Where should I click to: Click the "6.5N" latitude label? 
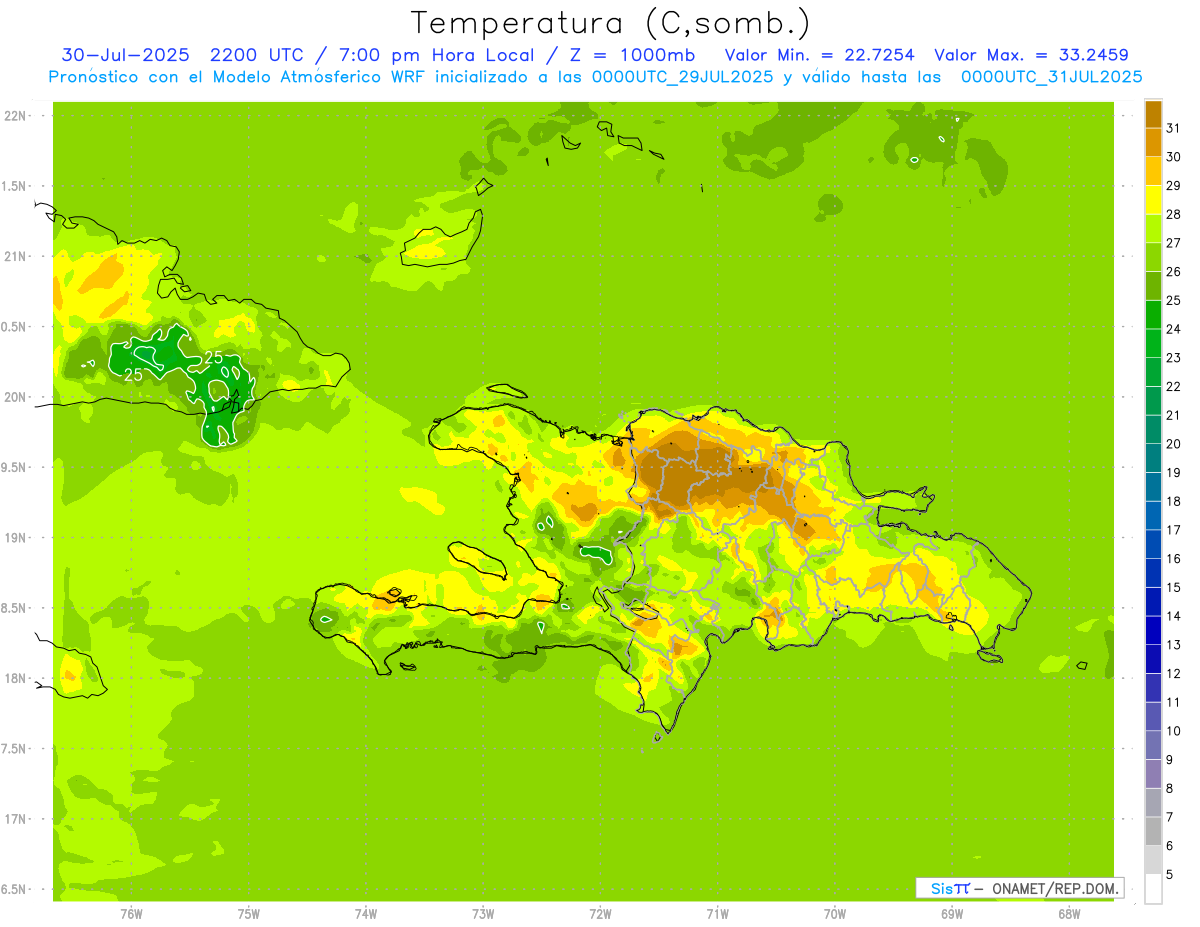click(14, 889)
